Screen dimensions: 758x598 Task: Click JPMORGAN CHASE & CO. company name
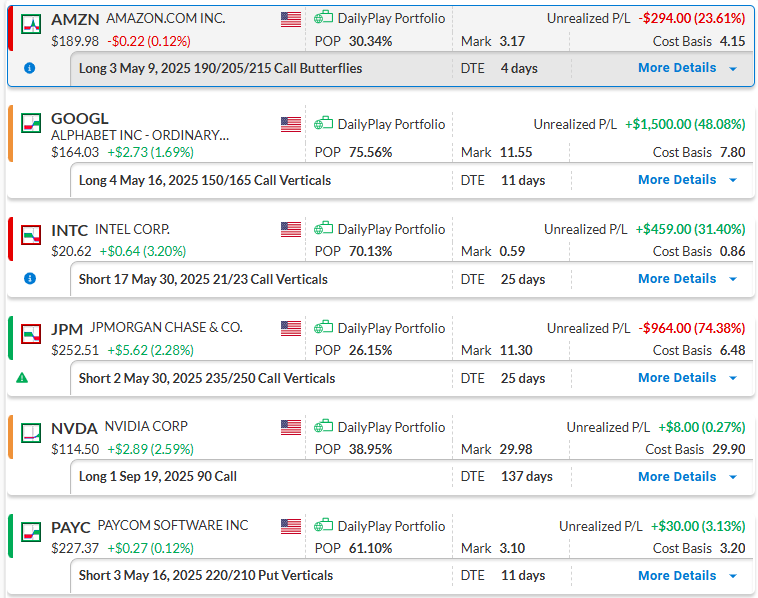coord(166,328)
